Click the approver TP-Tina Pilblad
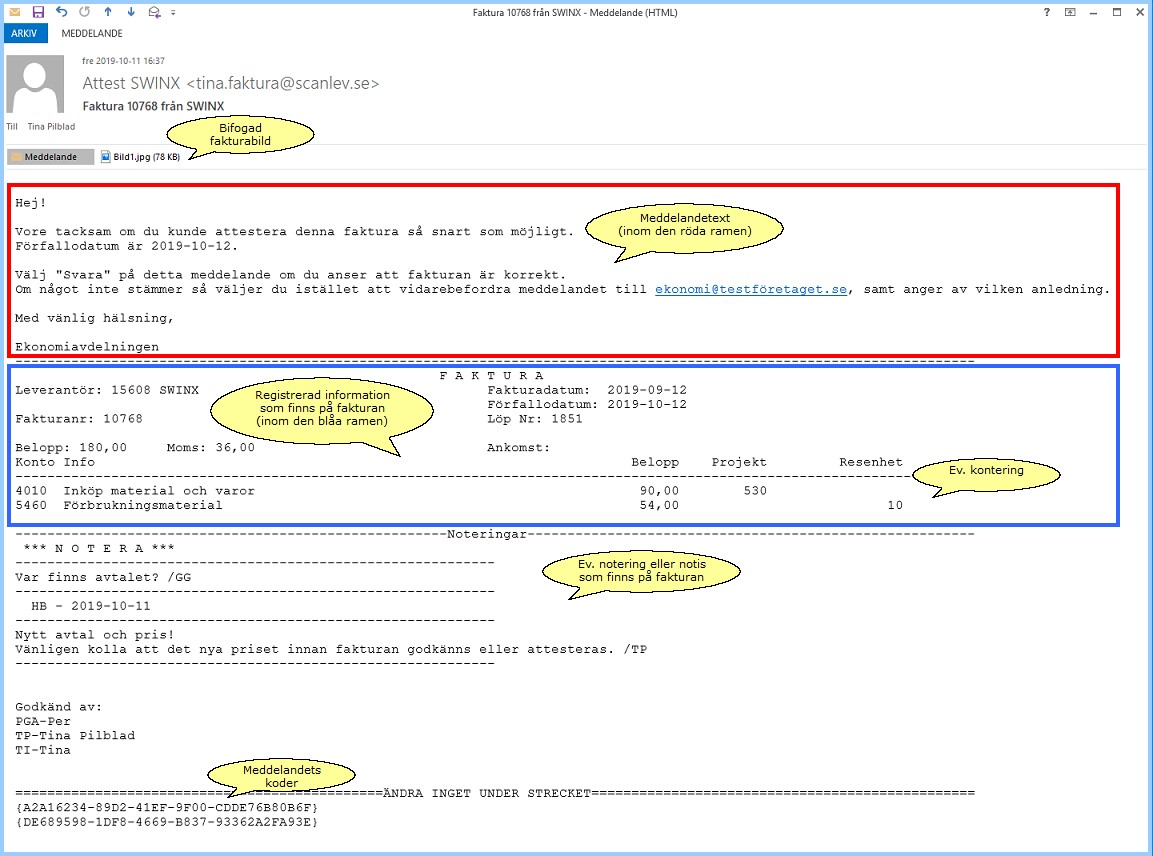The width and height of the screenshot is (1153, 856). pos(75,735)
